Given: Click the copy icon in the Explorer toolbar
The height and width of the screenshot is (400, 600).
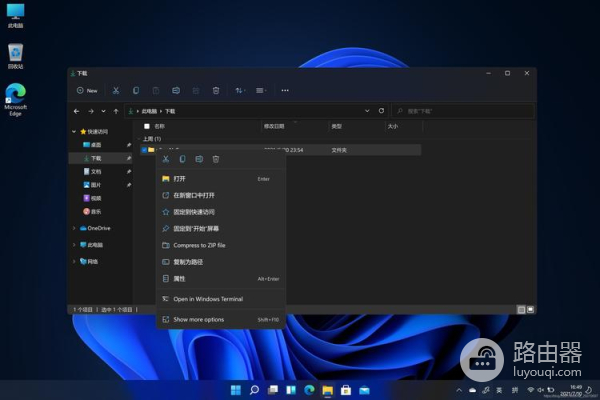Looking at the screenshot, I should pos(136,90).
